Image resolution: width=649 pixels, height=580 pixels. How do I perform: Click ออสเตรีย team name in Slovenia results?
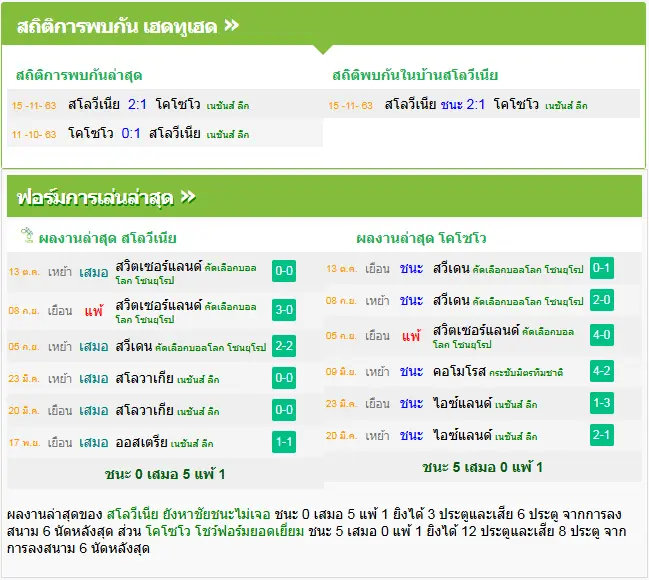pyautogui.click(x=142, y=442)
